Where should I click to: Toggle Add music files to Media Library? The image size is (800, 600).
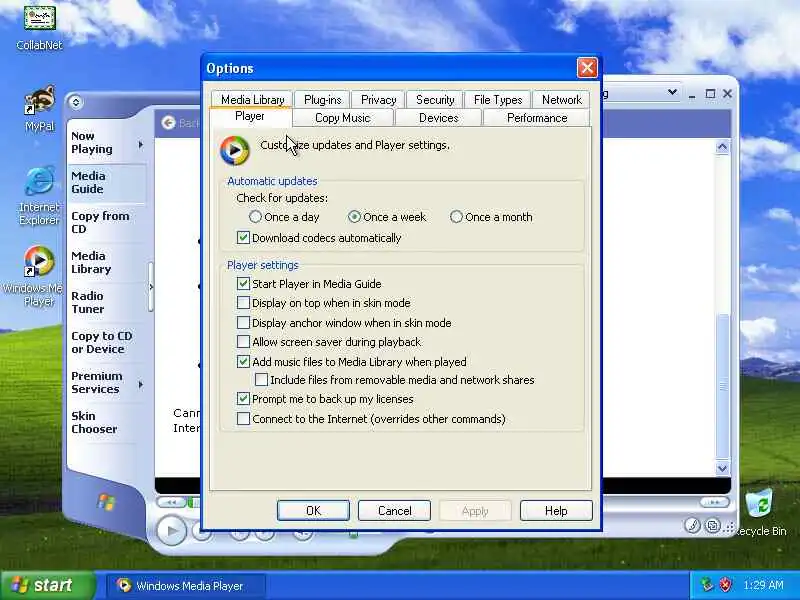352,362
